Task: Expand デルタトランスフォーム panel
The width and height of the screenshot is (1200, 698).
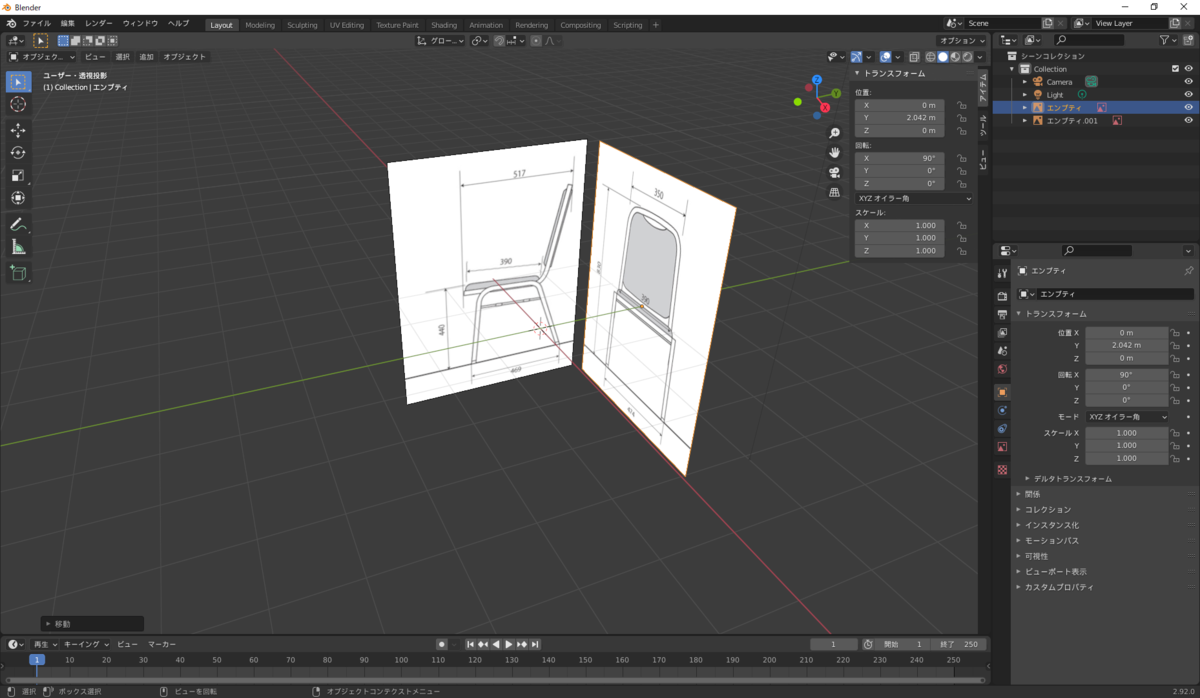Action: click(1074, 479)
